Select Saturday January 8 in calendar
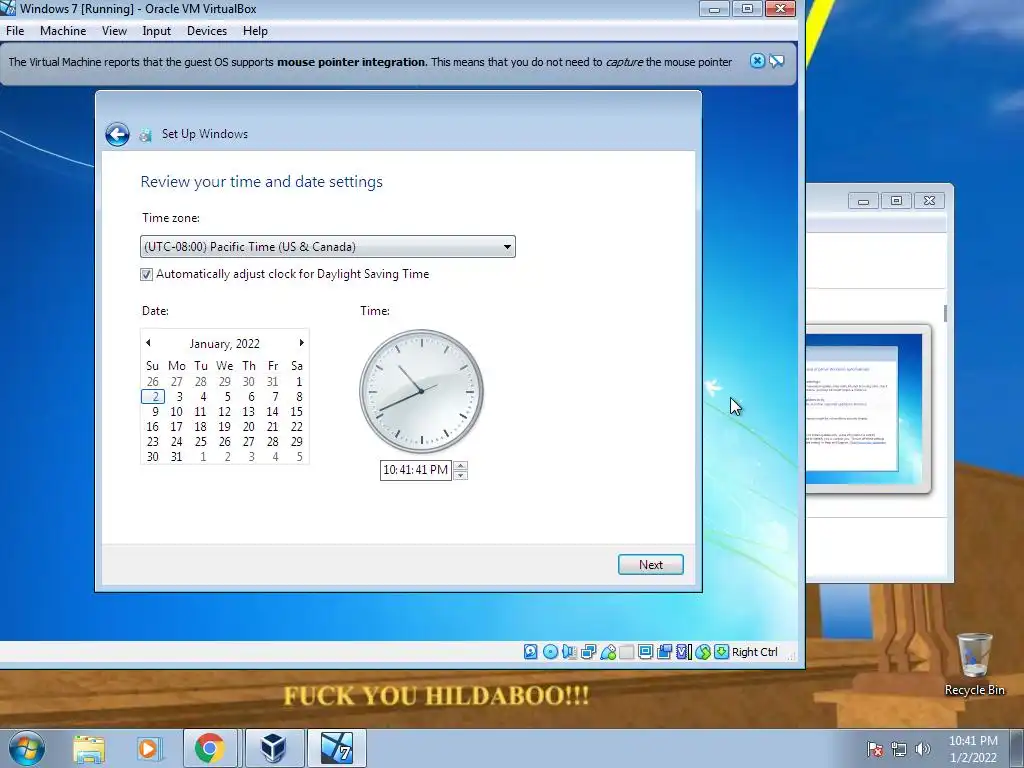Viewport: 1024px width, 768px height. pyautogui.click(x=298, y=396)
